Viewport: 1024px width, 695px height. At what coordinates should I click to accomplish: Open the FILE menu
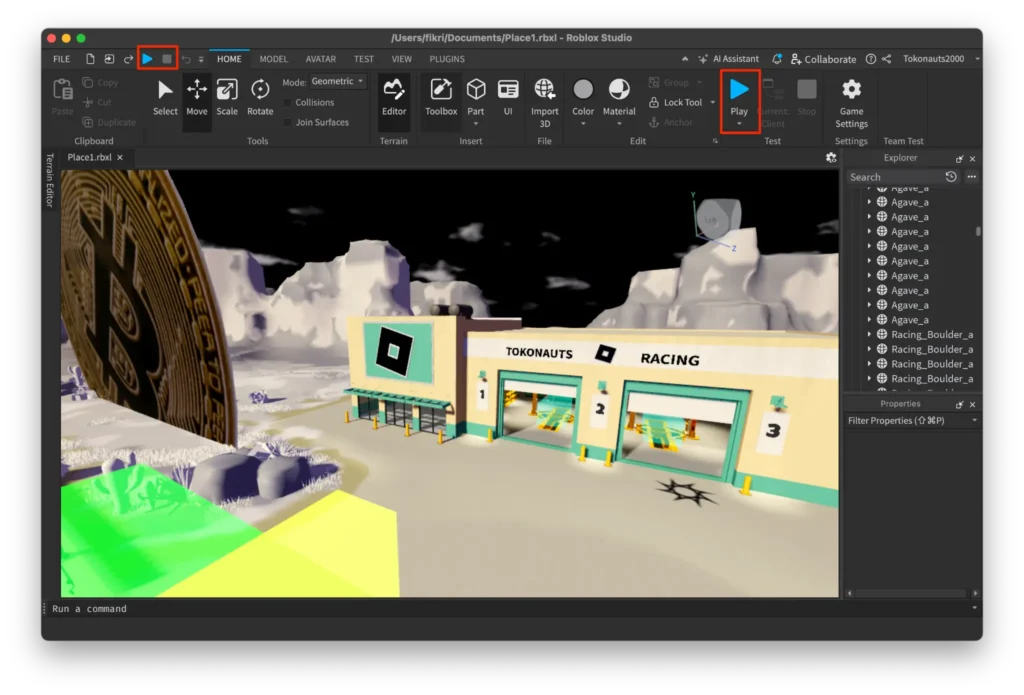point(61,59)
